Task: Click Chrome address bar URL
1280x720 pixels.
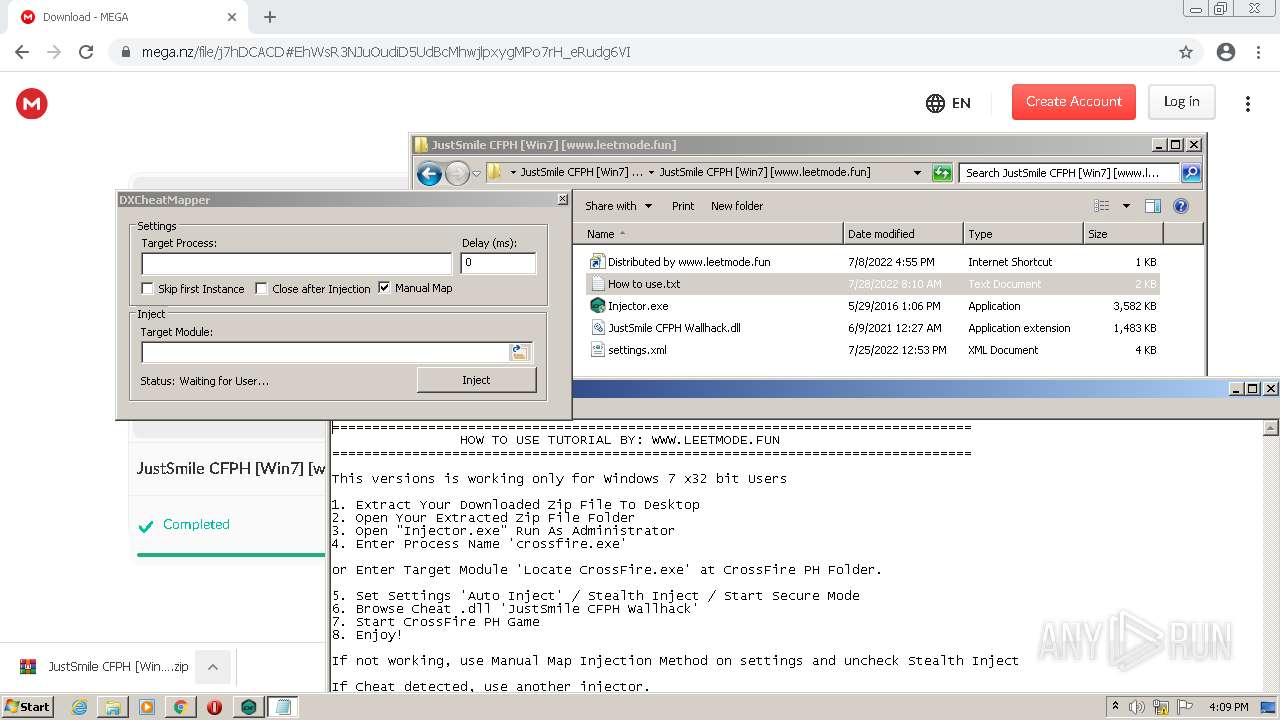Action: click(x=386, y=52)
